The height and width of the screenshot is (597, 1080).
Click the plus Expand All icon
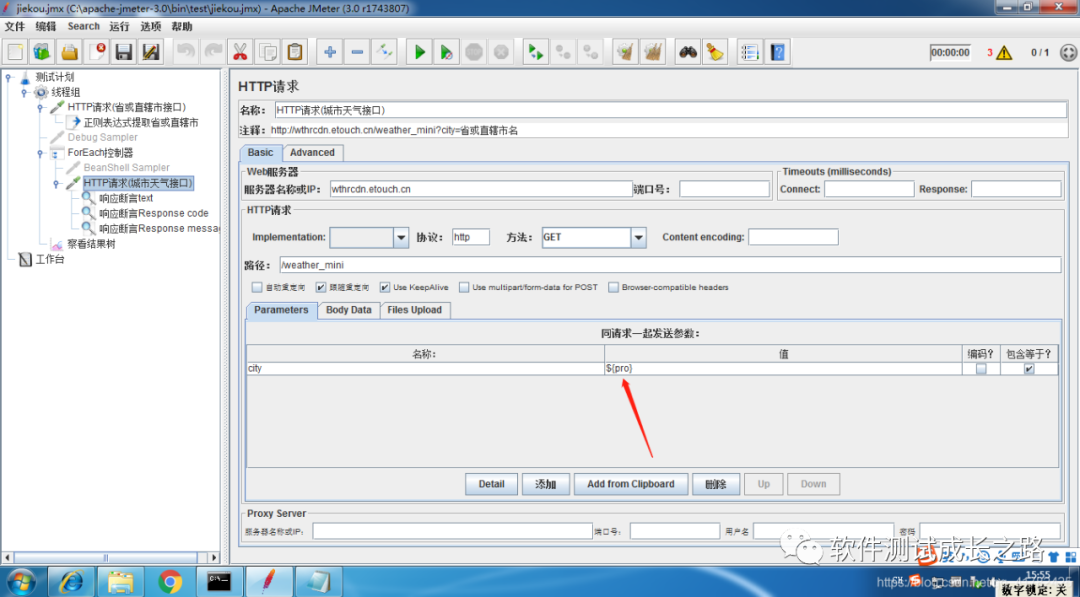pyautogui.click(x=330, y=52)
